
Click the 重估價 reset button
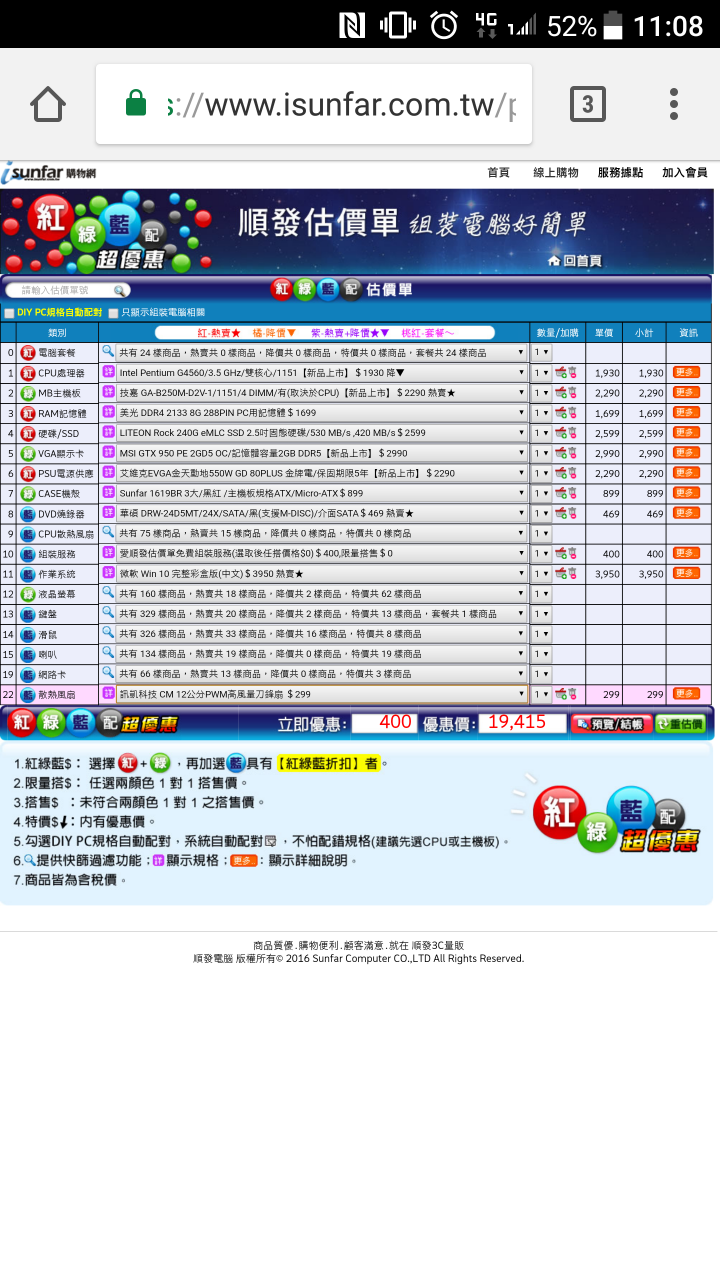pos(680,723)
